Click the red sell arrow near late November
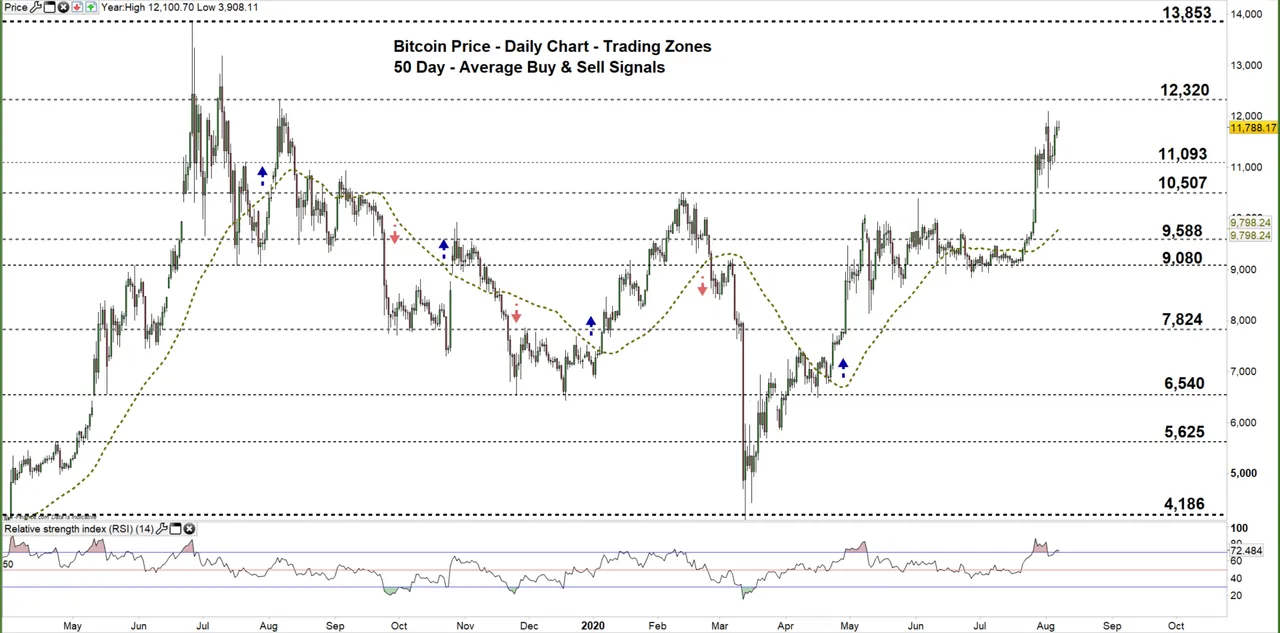Viewport: 1280px width, 633px height. click(x=516, y=314)
